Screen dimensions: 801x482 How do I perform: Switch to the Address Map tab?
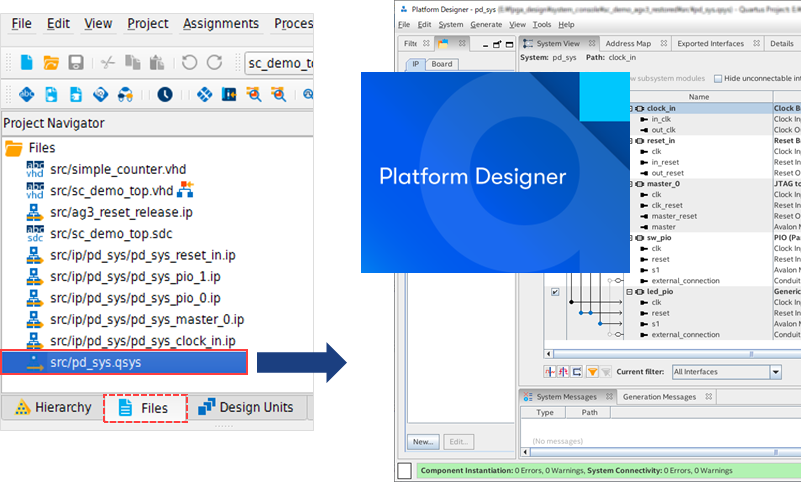[x=628, y=44]
